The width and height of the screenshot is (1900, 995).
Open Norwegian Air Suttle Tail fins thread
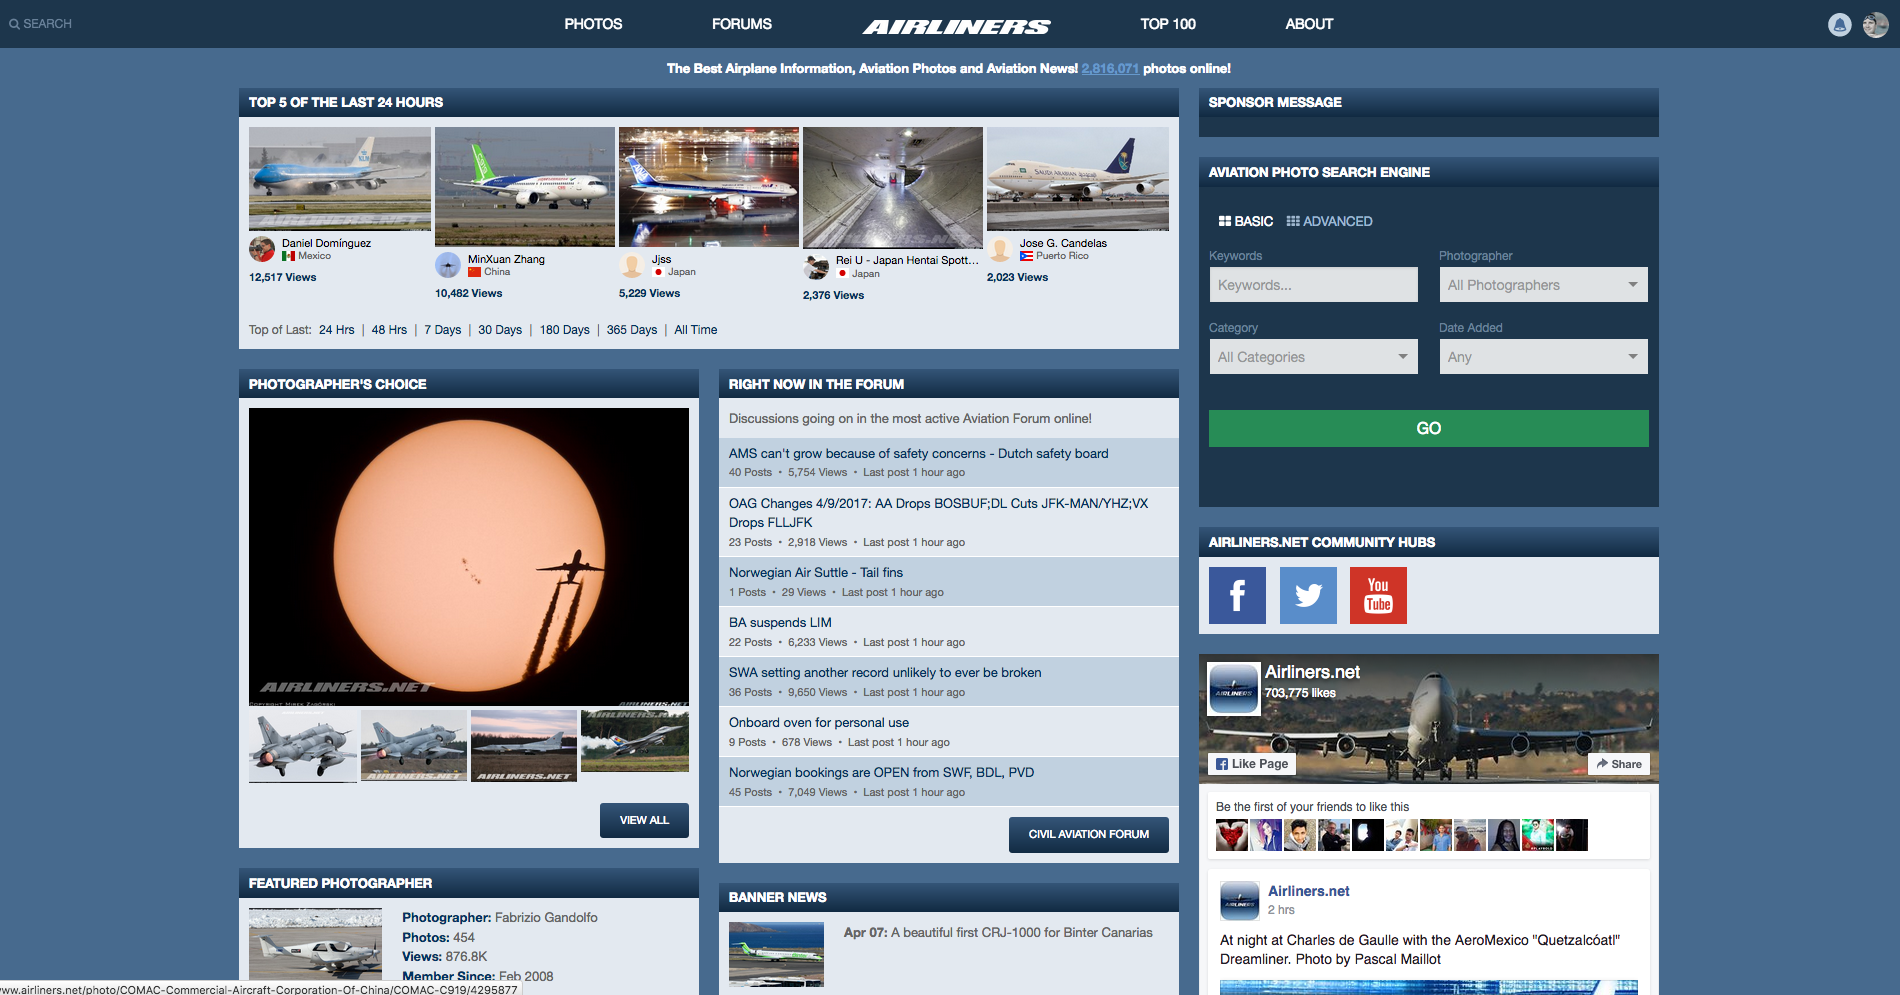point(815,573)
